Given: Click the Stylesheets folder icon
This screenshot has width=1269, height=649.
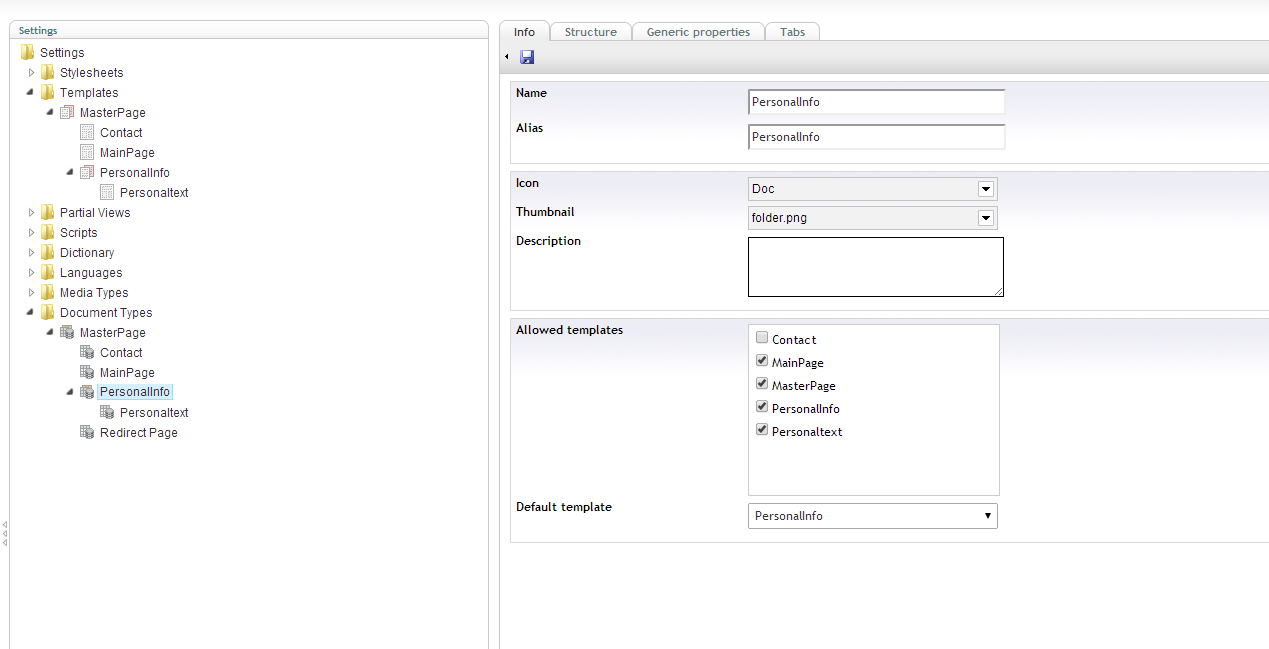Looking at the screenshot, I should [47, 72].
